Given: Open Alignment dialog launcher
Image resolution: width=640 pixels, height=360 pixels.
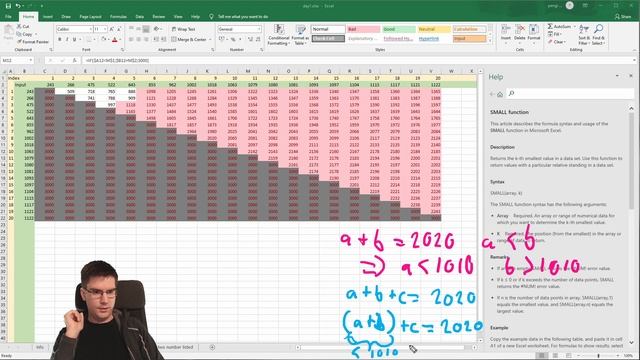Looking at the screenshot, I should point(213,50).
